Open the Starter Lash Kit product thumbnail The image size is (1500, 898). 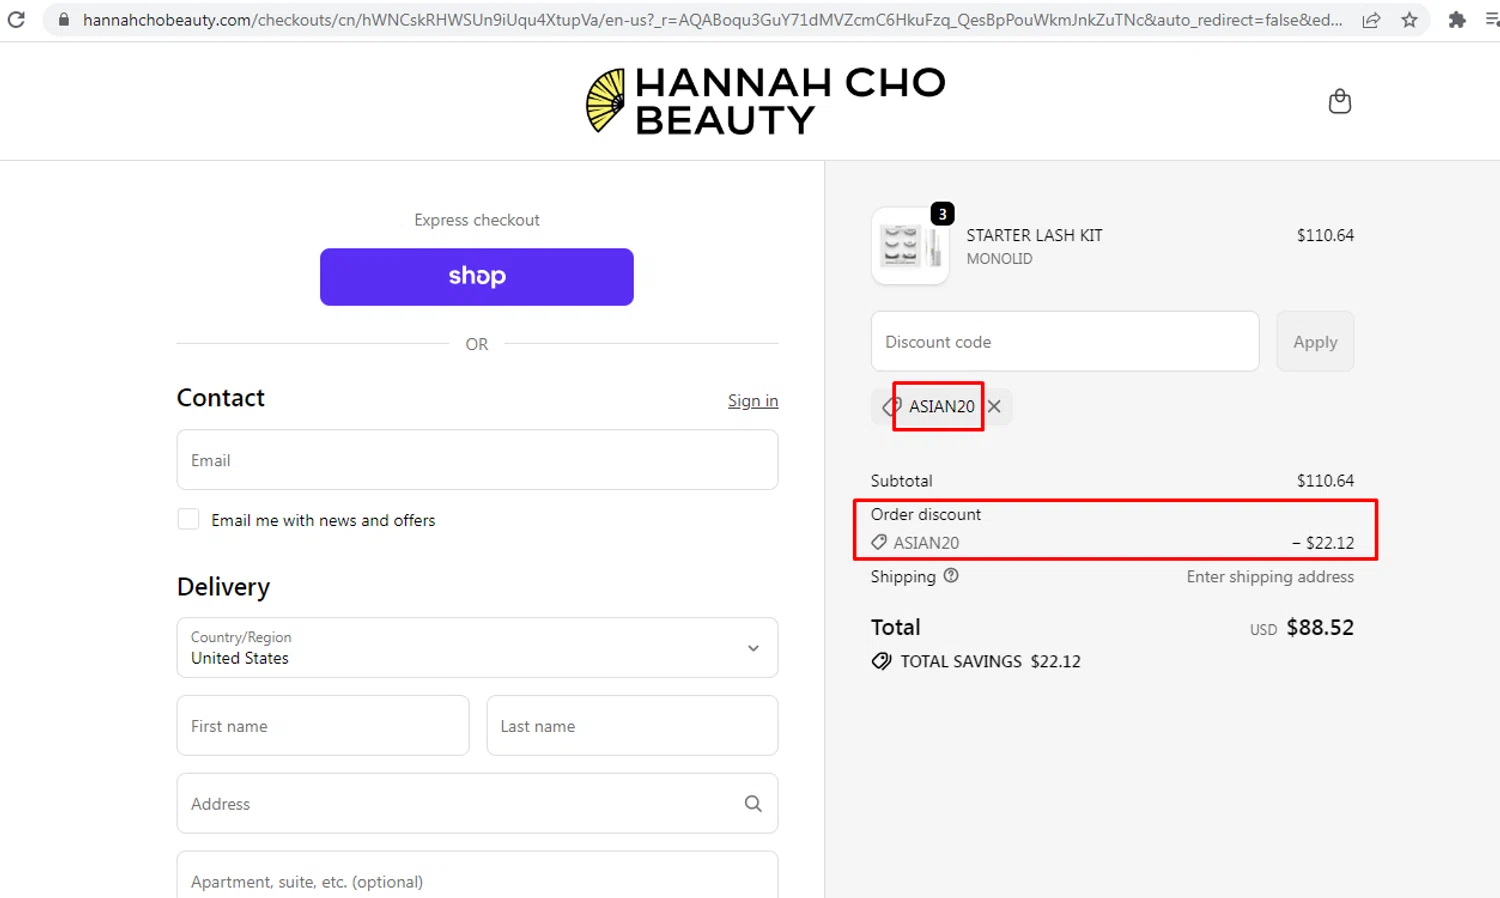[910, 246]
